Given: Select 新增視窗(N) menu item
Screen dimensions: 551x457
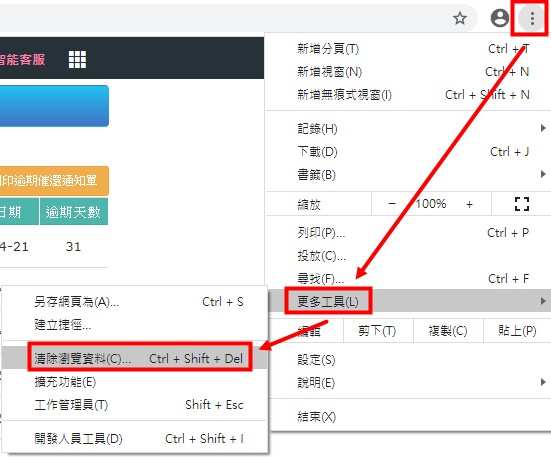Looking at the screenshot, I should (408, 72).
